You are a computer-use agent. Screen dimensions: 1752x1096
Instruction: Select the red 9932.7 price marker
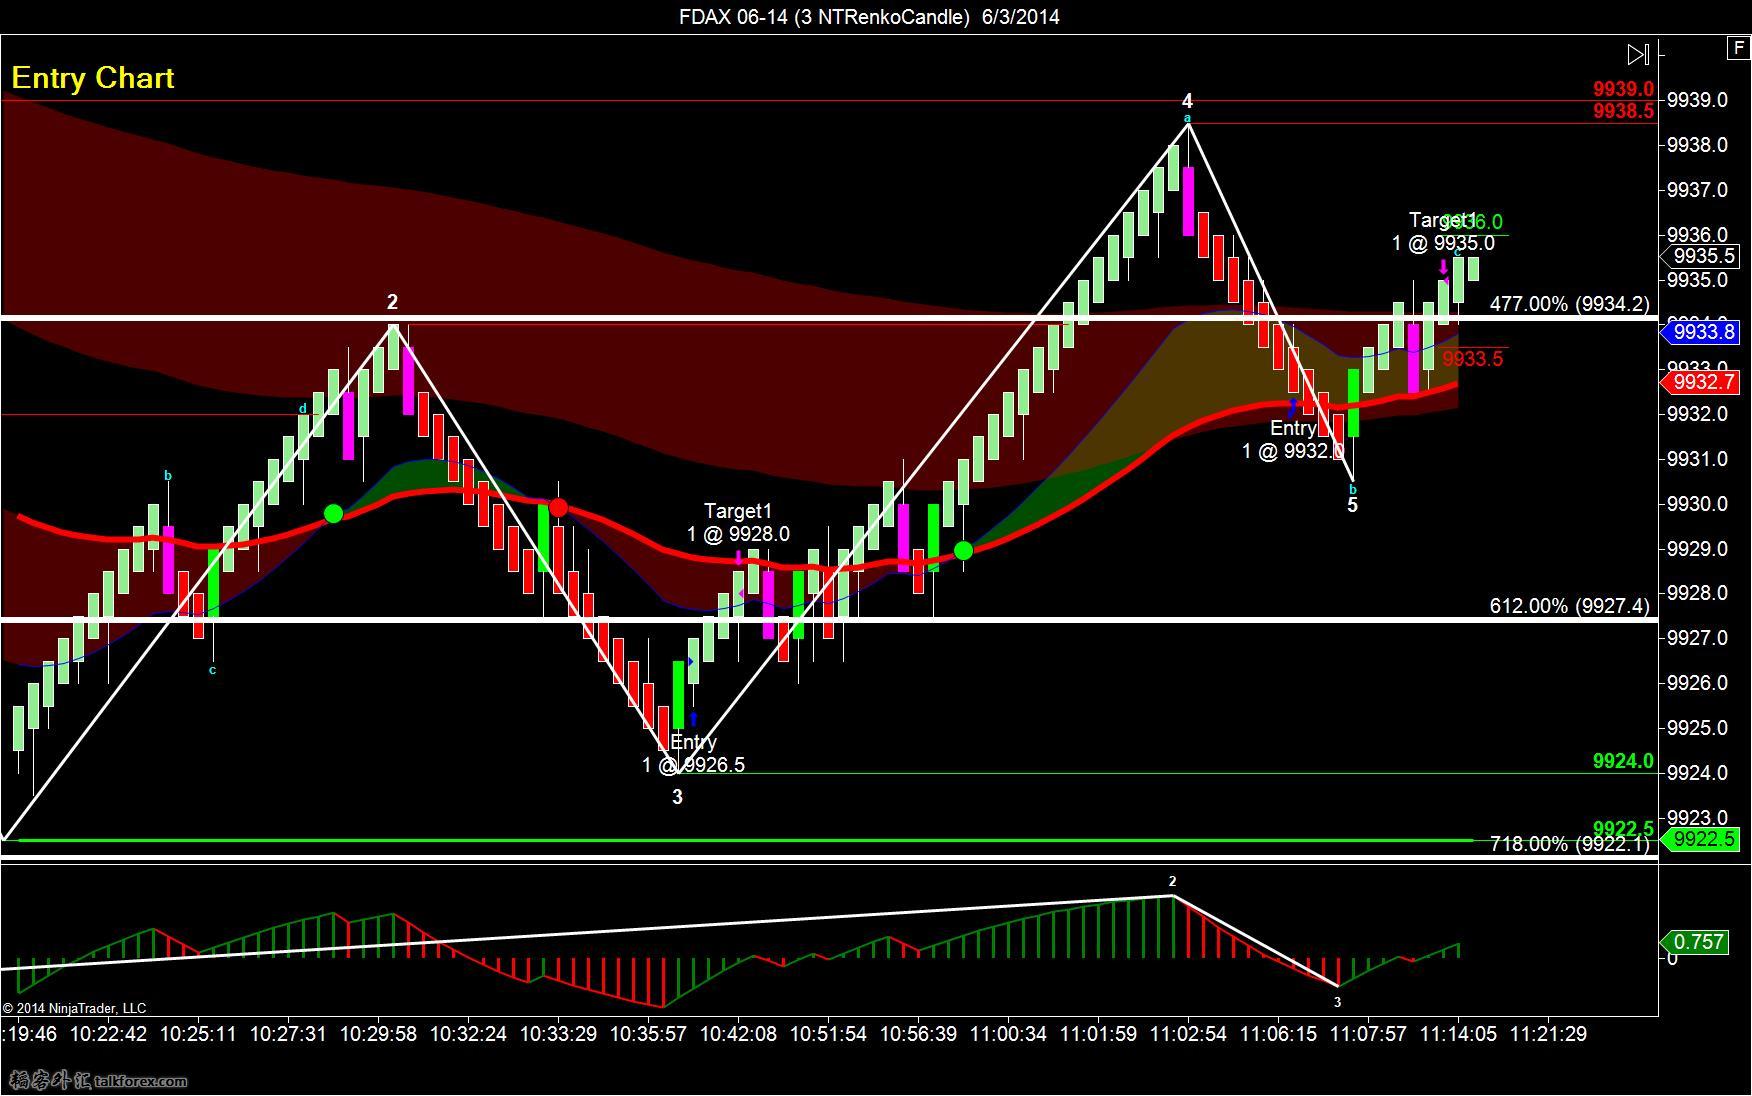point(1701,382)
